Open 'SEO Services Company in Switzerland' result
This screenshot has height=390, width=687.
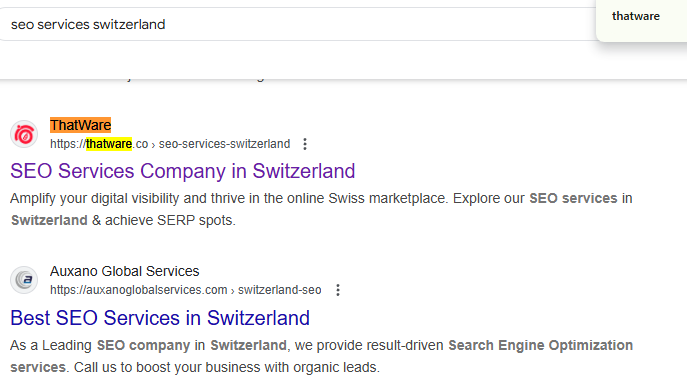(183, 171)
